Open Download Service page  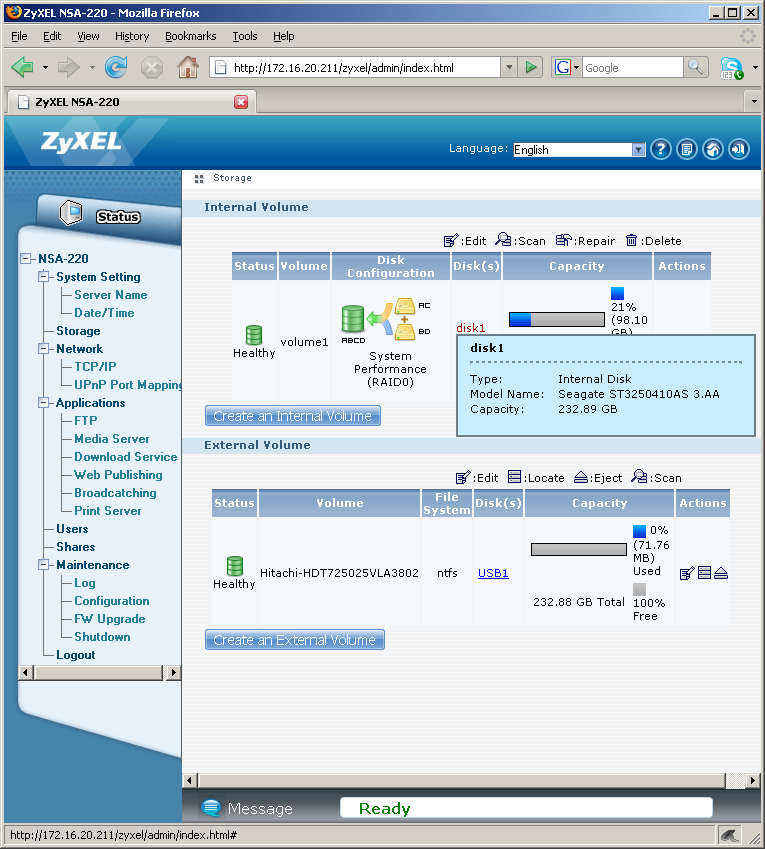click(126, 457)
